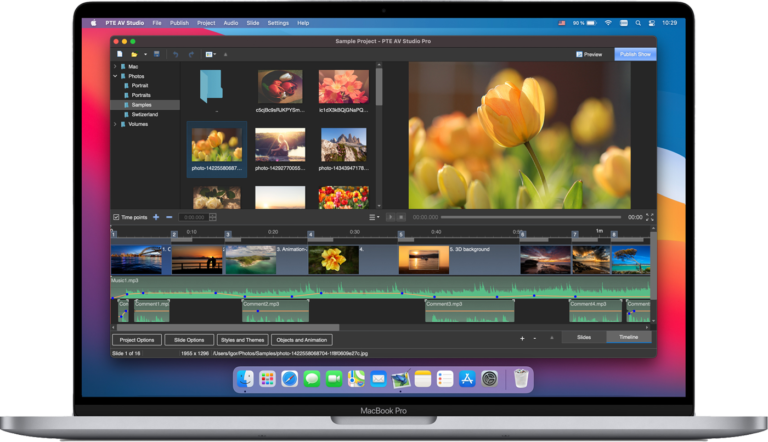Start playback with the play button
Viewport: 768px width, 442px height.
tap(390, 217)
